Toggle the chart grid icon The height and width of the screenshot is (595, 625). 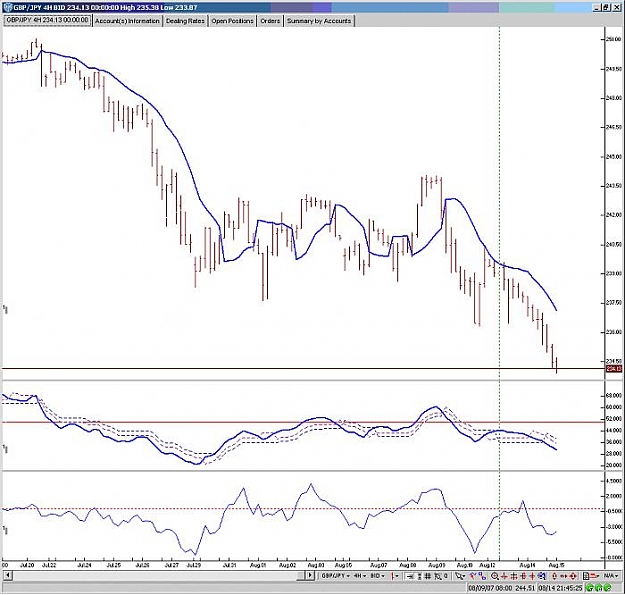click(x=427, y=576)
